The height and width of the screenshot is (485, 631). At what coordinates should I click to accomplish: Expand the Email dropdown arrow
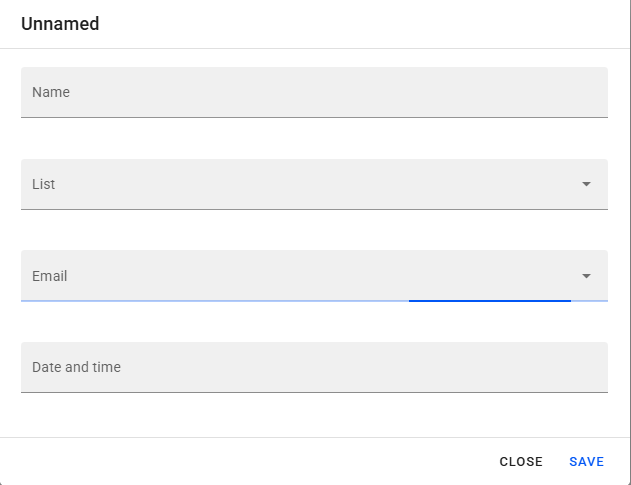click(586, 276)
